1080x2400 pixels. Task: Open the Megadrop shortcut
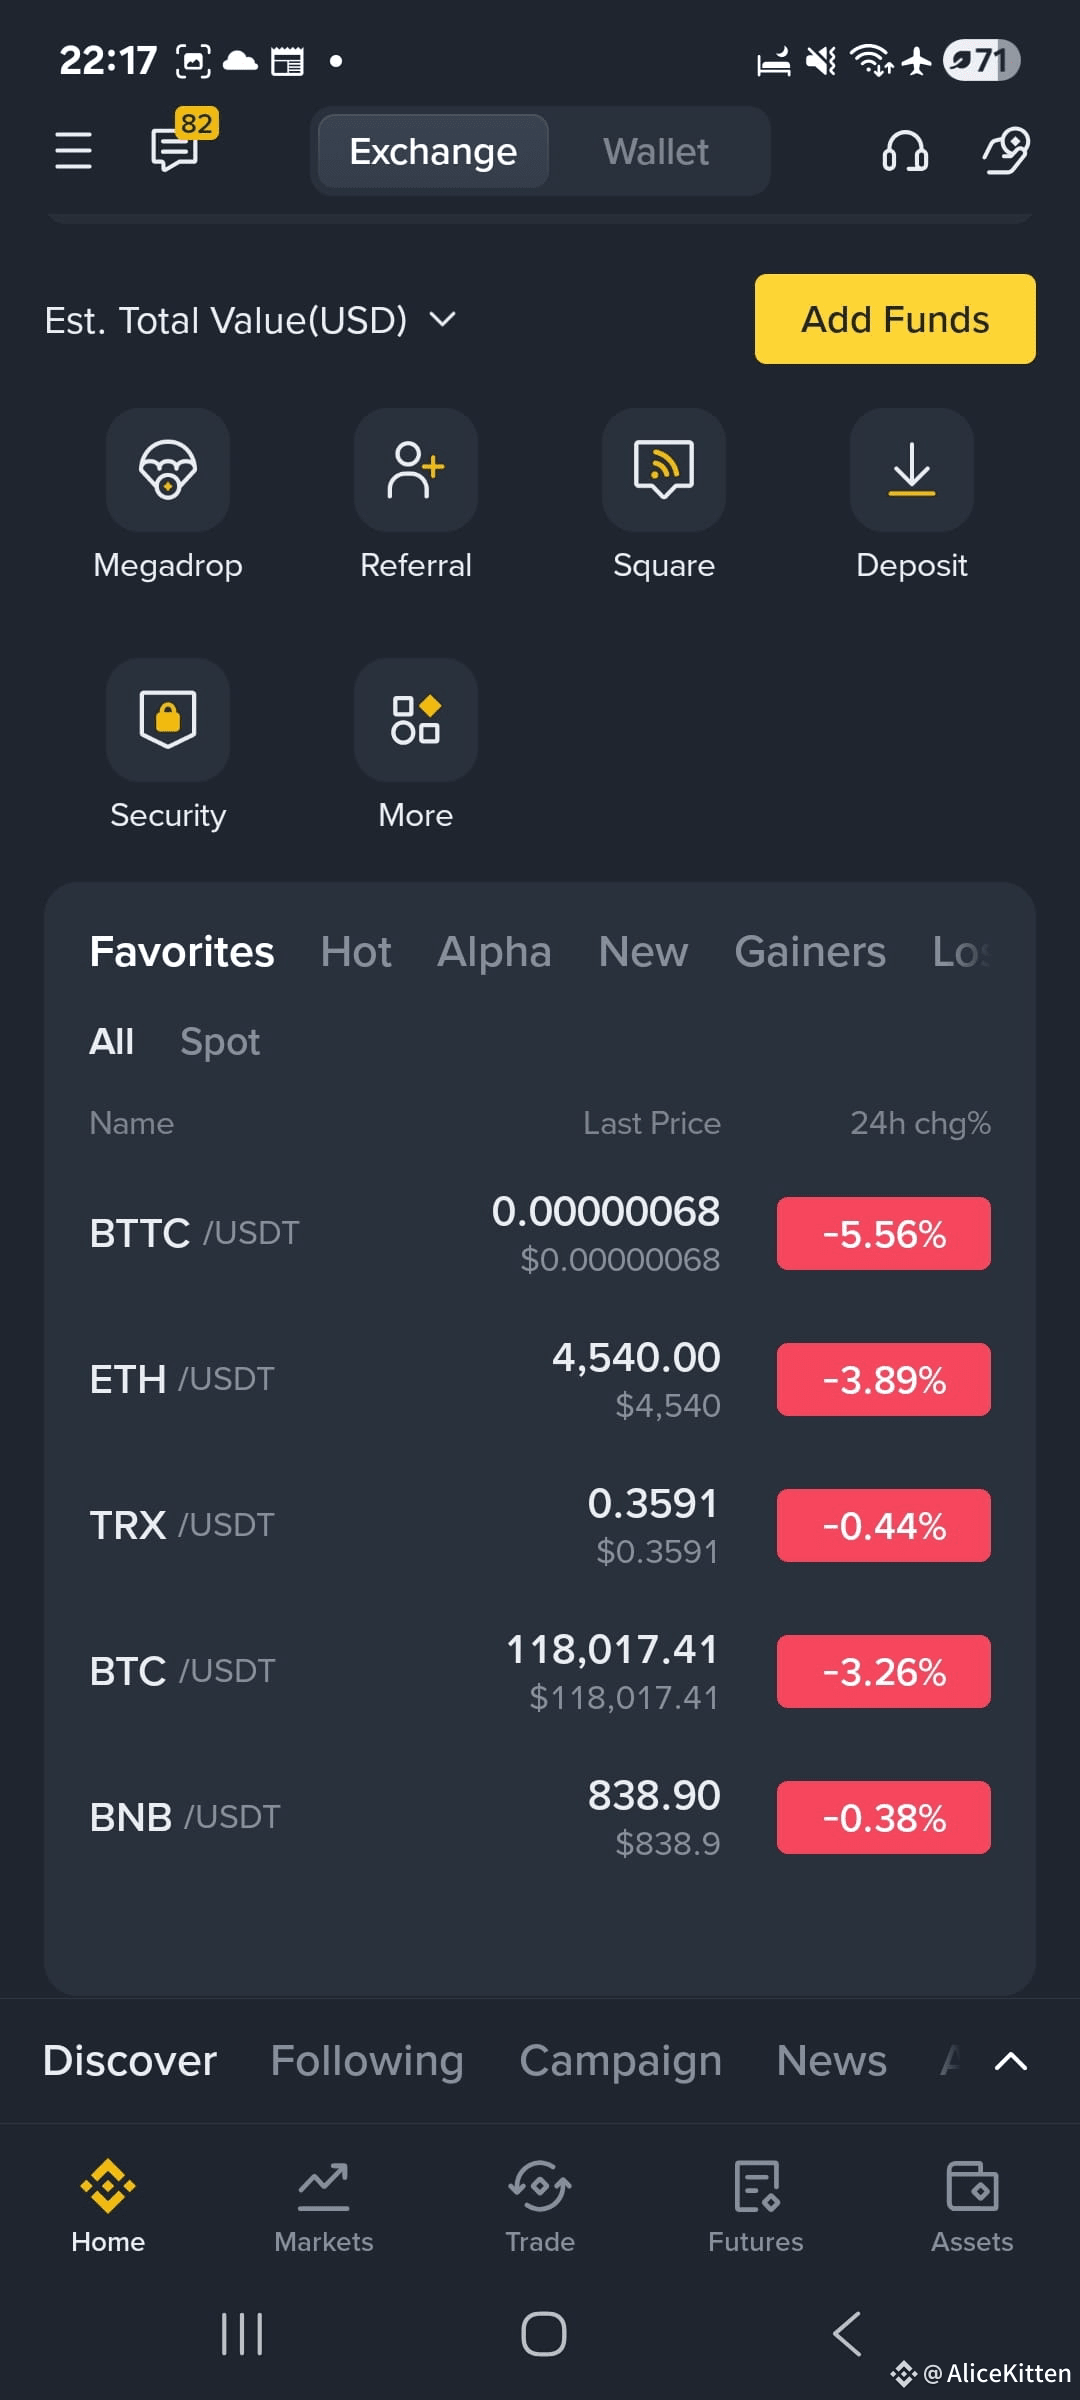168,470
